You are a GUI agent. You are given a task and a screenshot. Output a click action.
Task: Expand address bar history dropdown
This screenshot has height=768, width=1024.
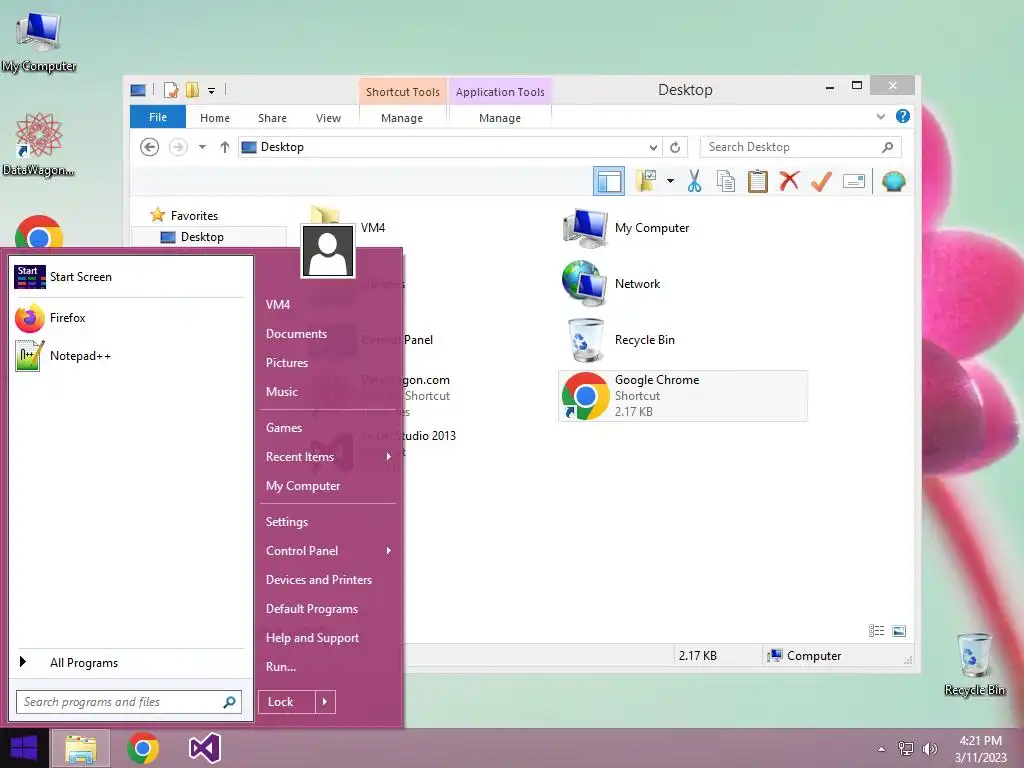[x=652, y=147]
